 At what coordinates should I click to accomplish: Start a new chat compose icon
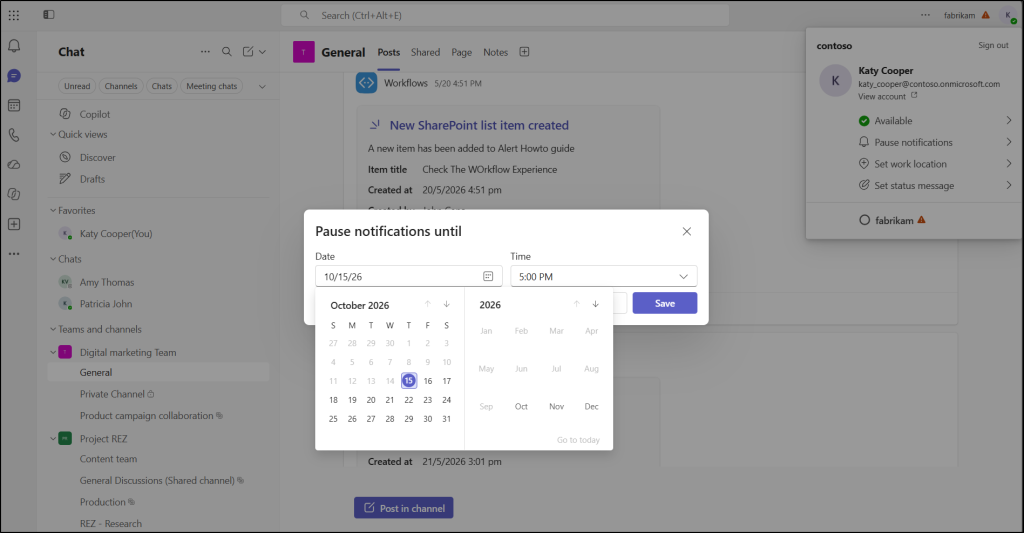248,52
